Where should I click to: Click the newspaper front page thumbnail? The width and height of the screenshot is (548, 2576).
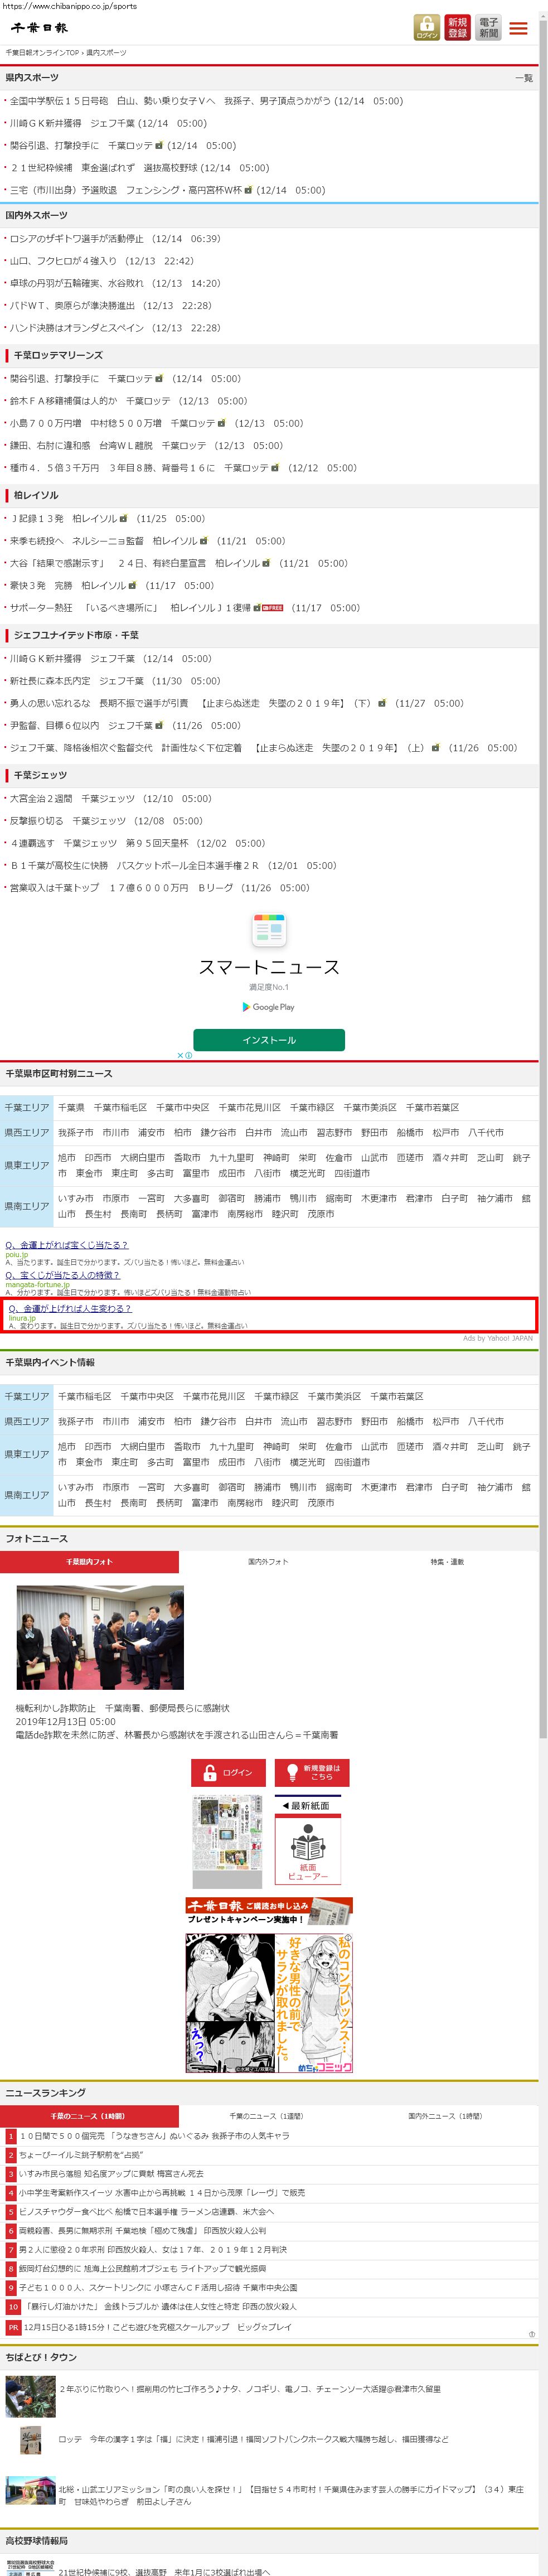click(227, 1841)
